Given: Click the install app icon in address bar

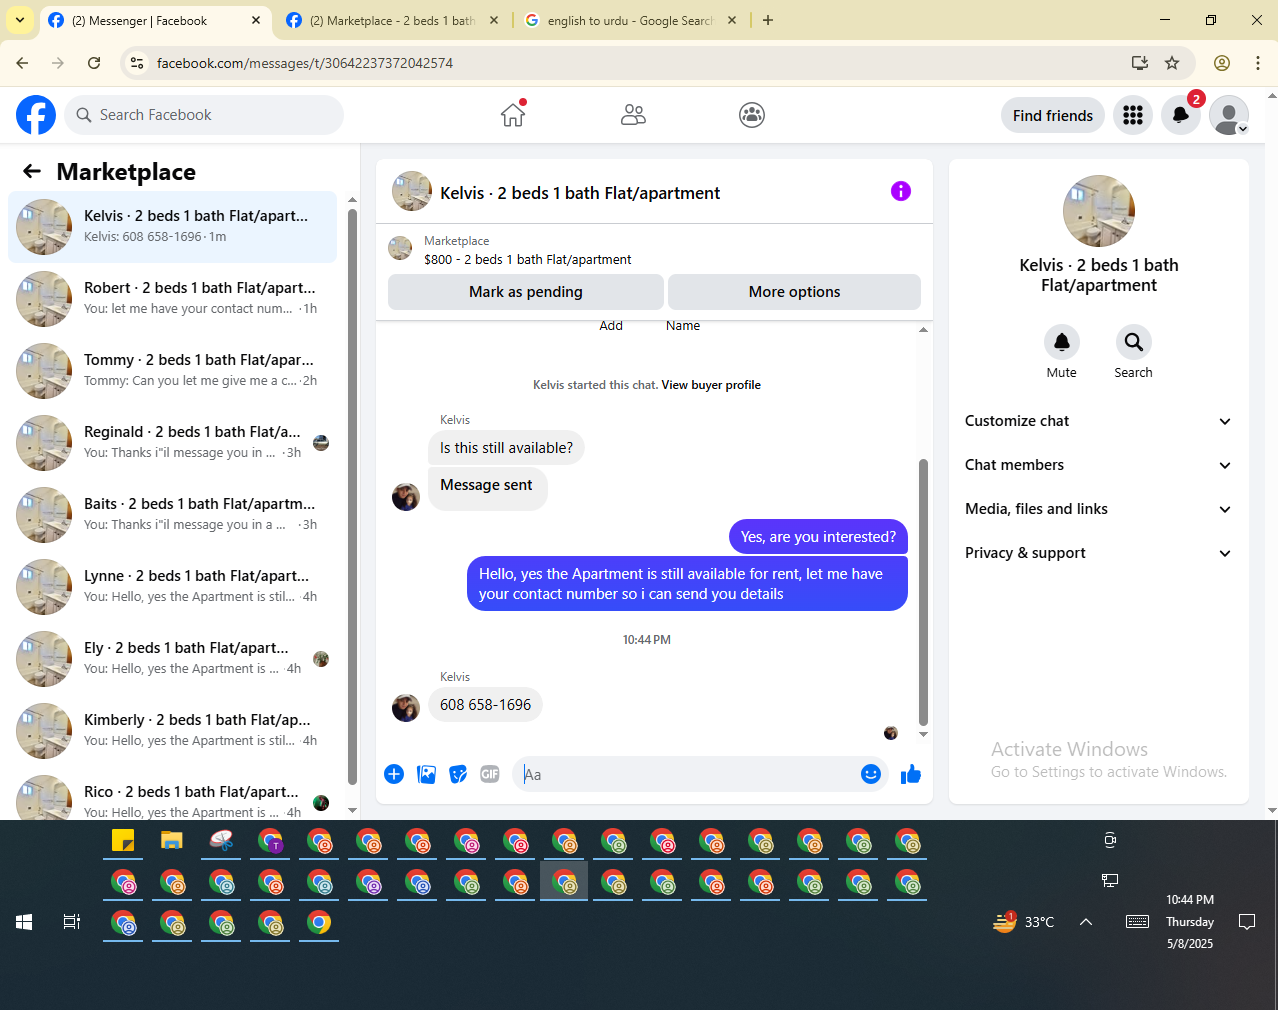Looking at the screenshot, I should point(1139,63).
